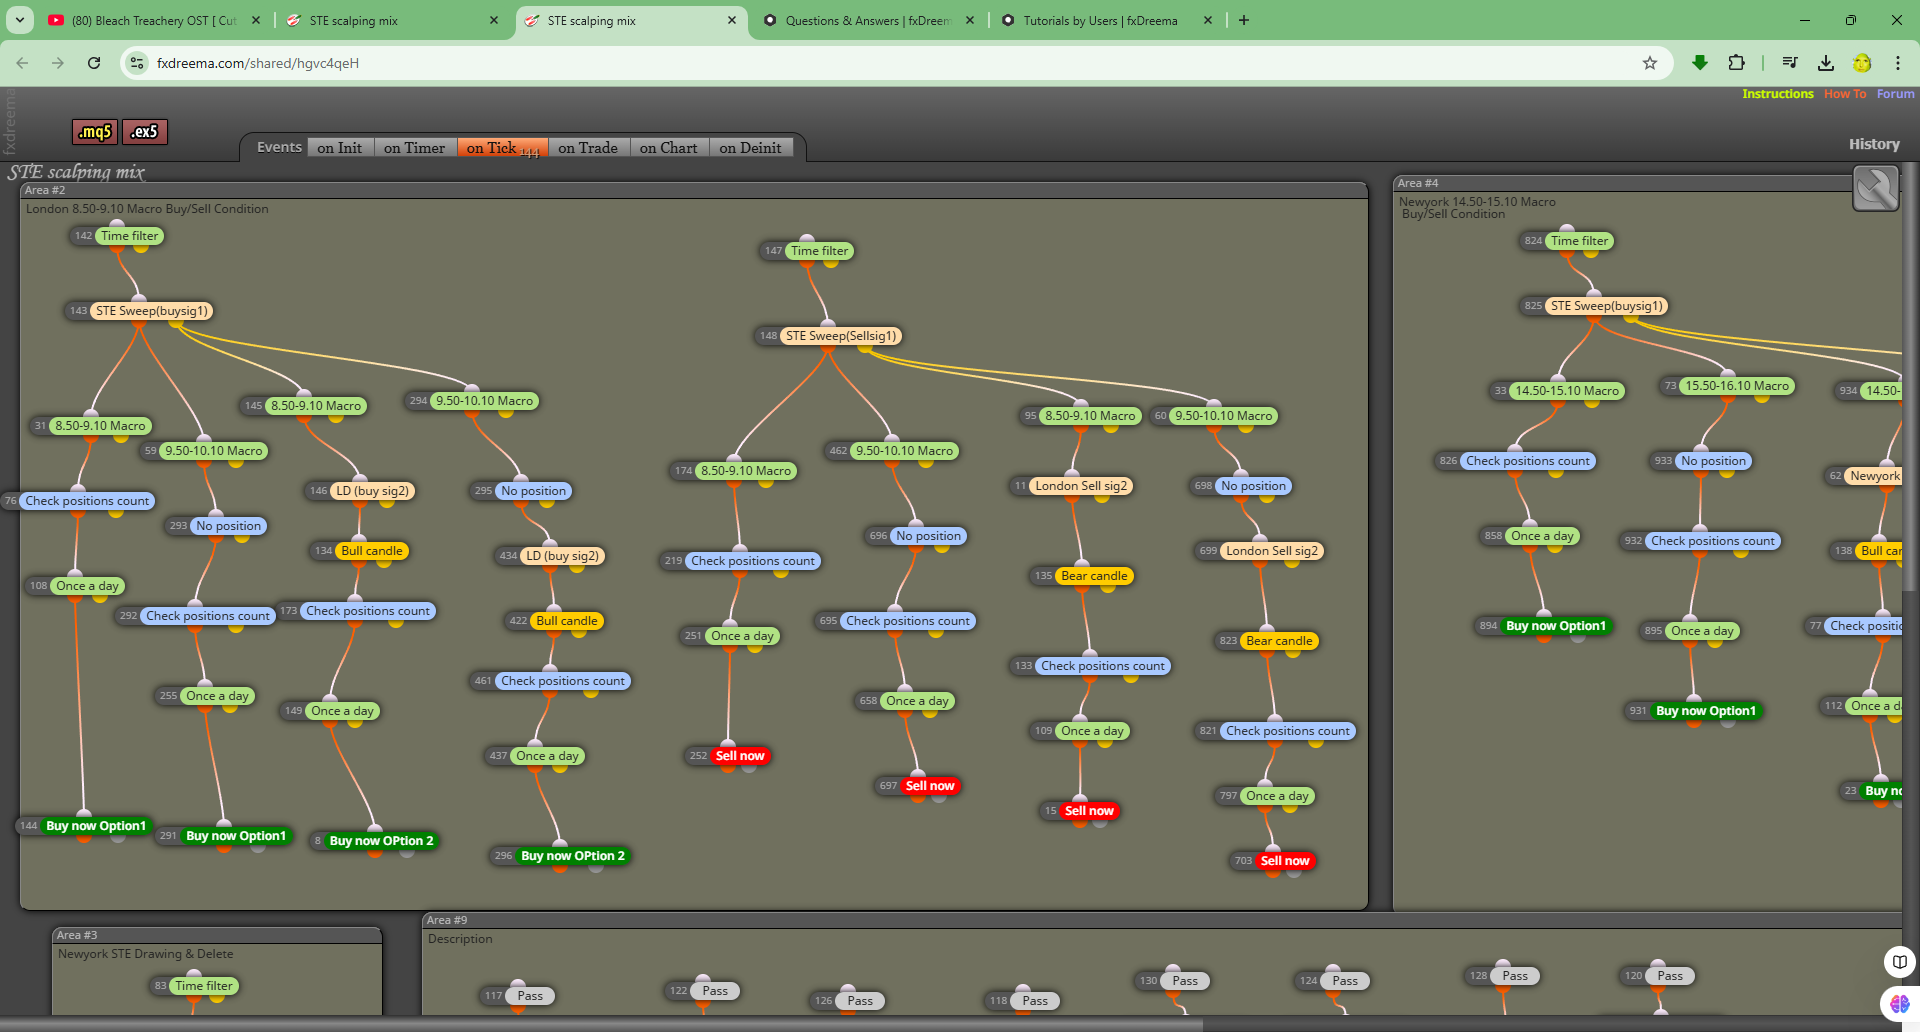
Task: Select the Pass block 117
Action: pyautogui.click(x=530, y=996)
